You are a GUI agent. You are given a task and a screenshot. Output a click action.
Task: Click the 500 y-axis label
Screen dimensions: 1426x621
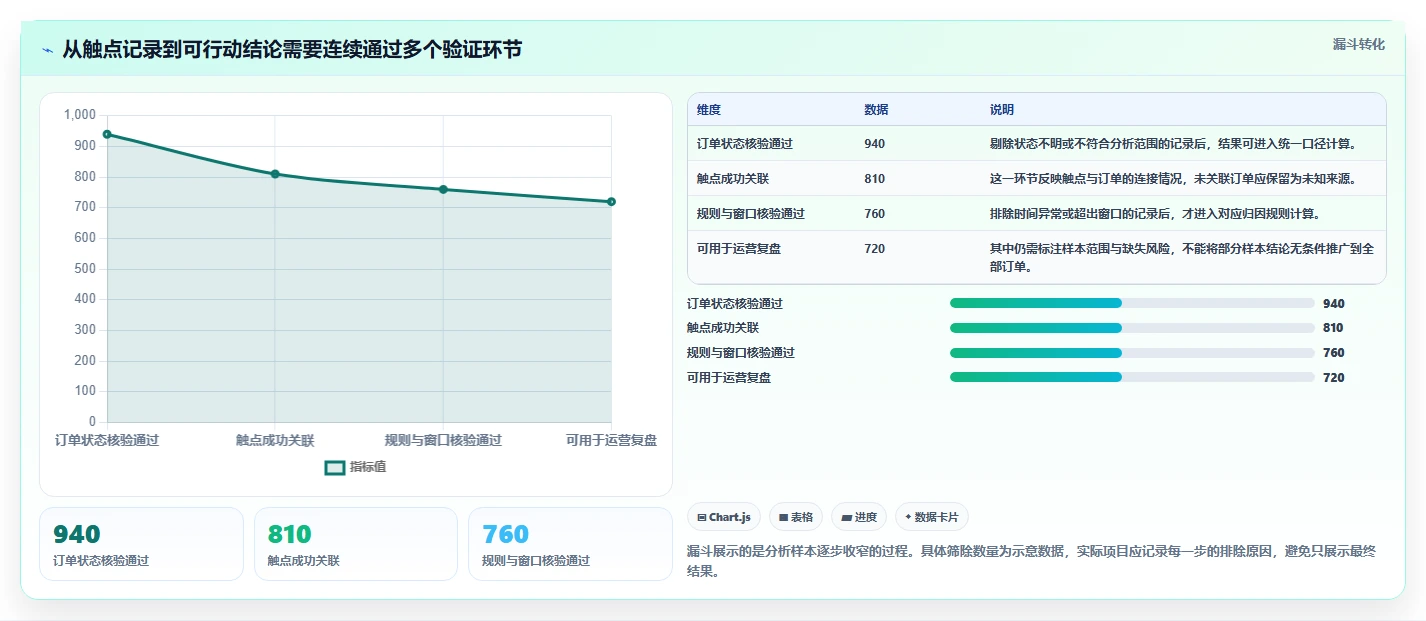point(85,269)
